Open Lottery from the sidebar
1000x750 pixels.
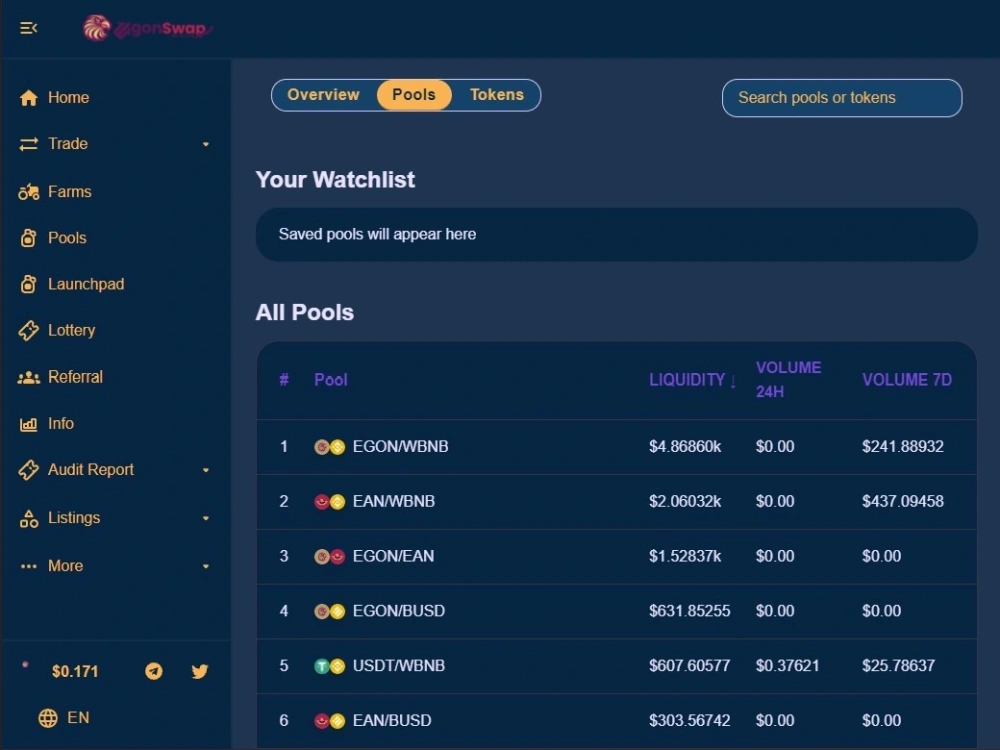pyautogui.click(x=71, y=330)
